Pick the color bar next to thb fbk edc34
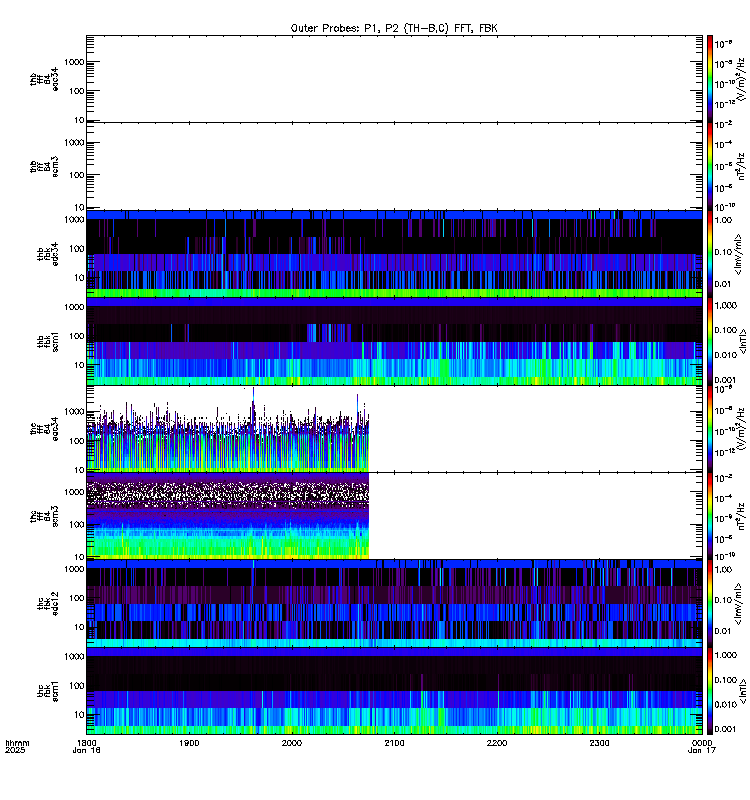Image resolution: width=750 pixels, height=800 pixels. (710, 254)
